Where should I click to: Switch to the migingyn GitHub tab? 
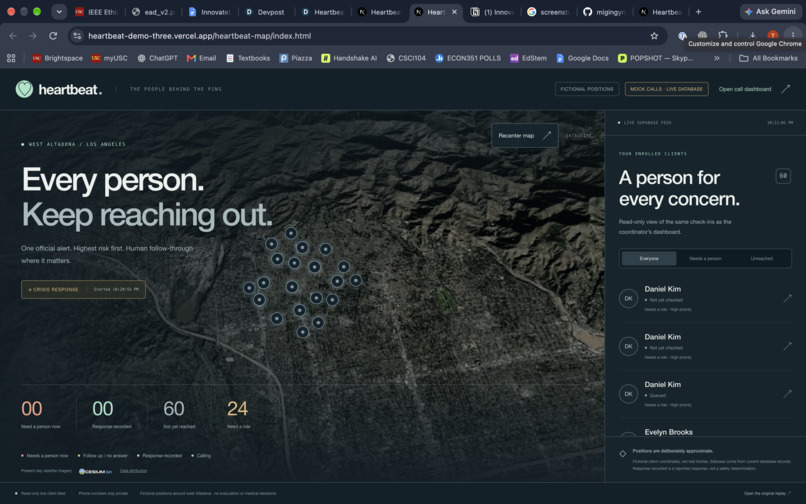(x=605, y=12)
